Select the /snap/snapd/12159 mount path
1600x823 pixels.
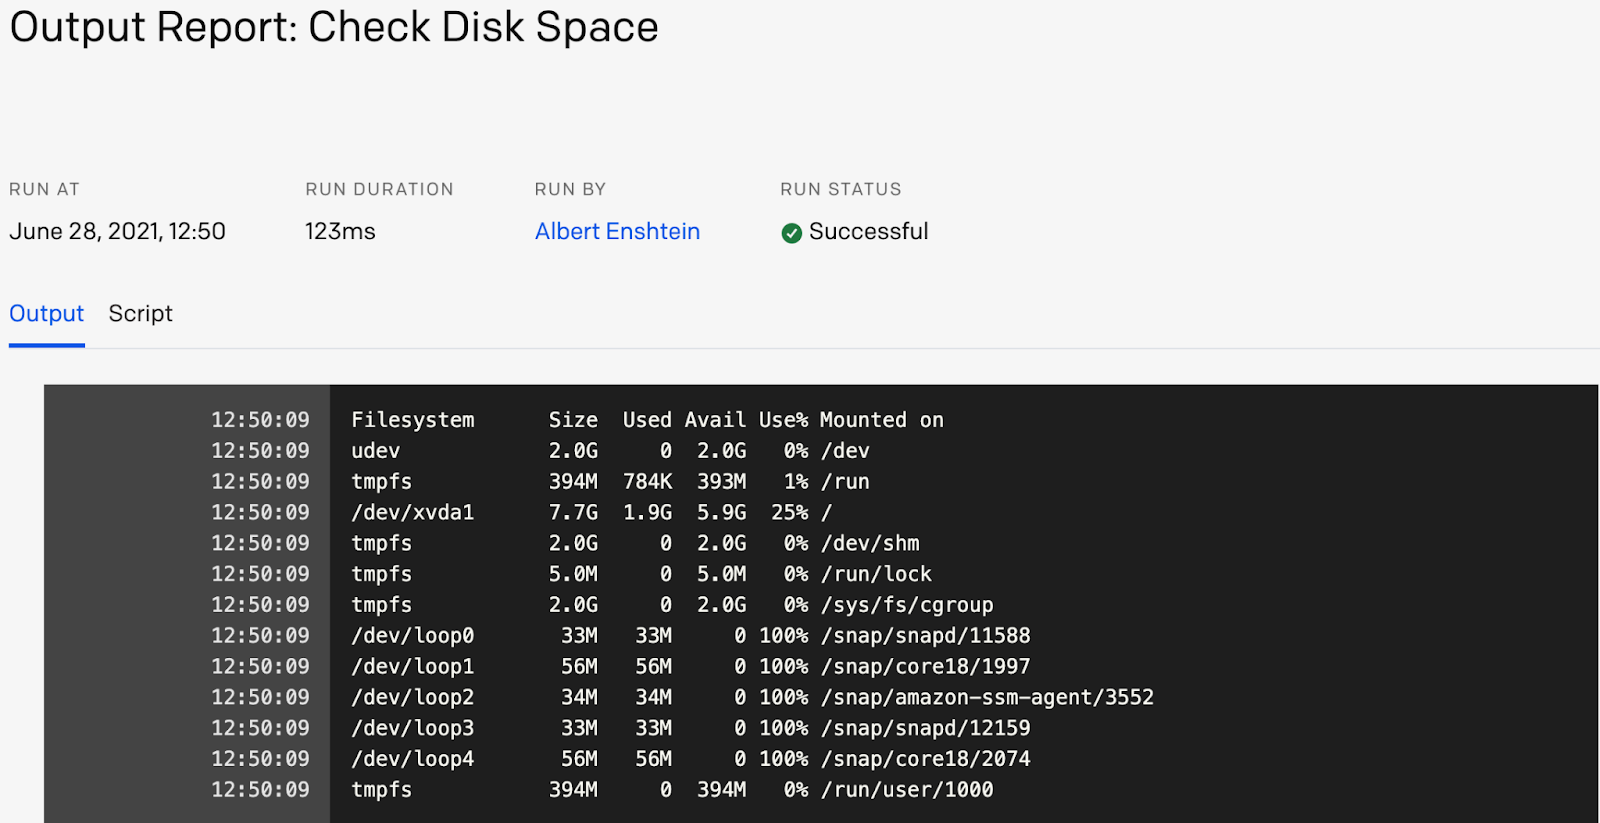(x=926, y=728)
